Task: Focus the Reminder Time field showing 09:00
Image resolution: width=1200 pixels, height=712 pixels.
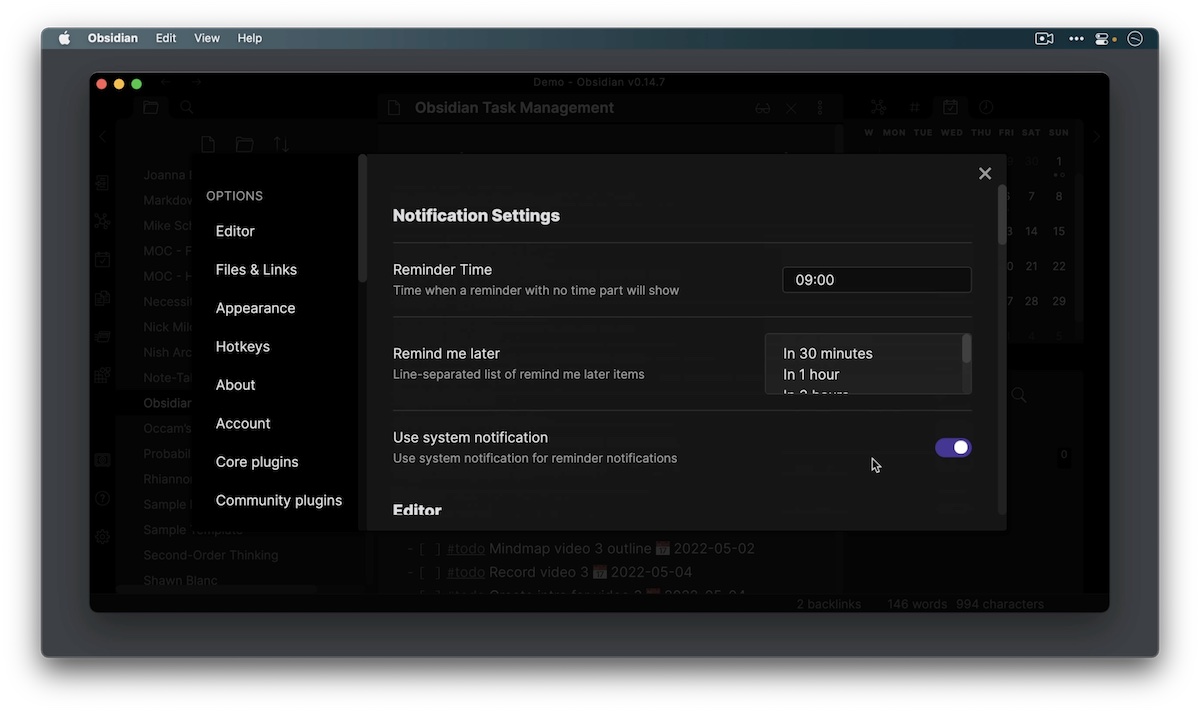Action: click(876, 280)
